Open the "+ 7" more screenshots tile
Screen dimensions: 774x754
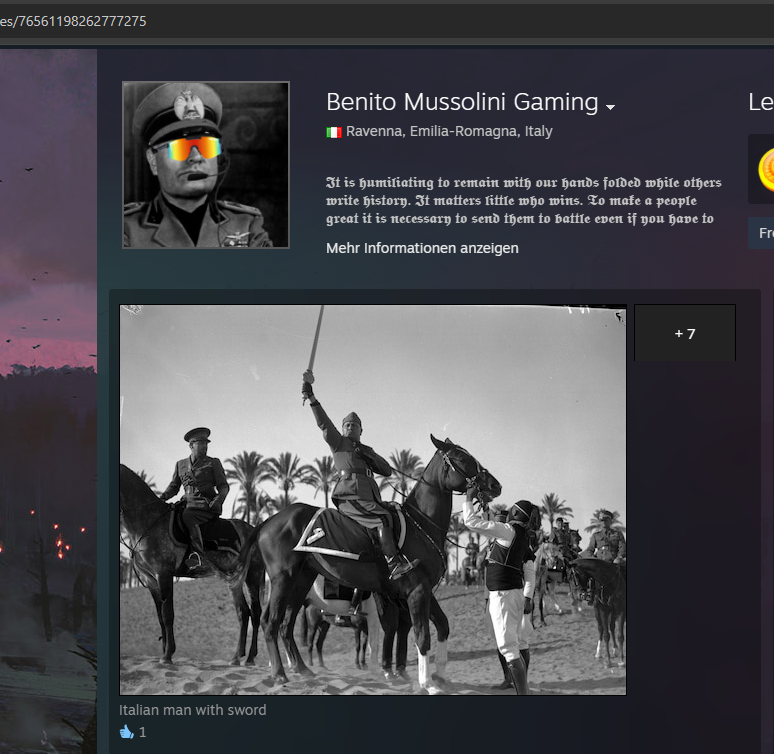pyautogui.click(x=685, y=333)
